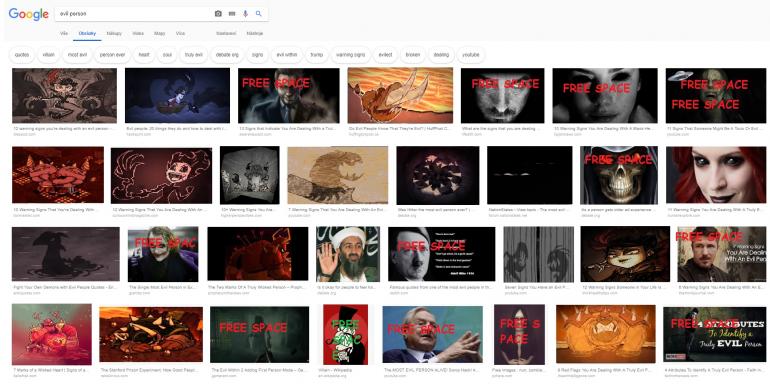Open the nearly all-black thumbnail
Viewport: 770px width, 384px height.
point(530,175)
